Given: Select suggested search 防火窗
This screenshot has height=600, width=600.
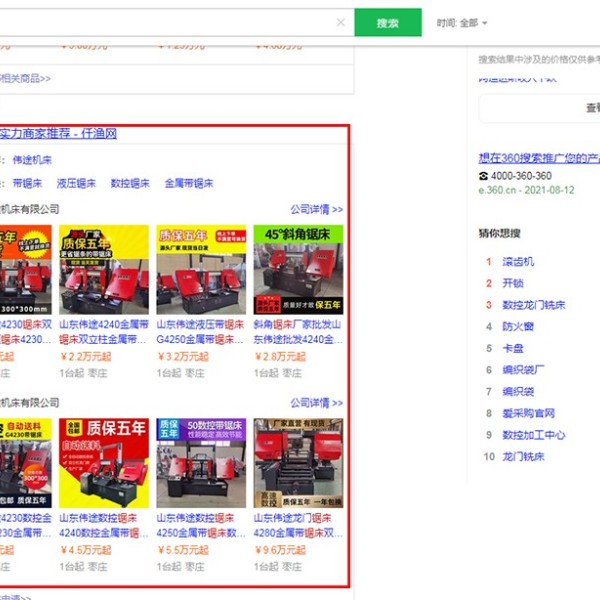Looking at the screenshot, I should pos(518,327).
